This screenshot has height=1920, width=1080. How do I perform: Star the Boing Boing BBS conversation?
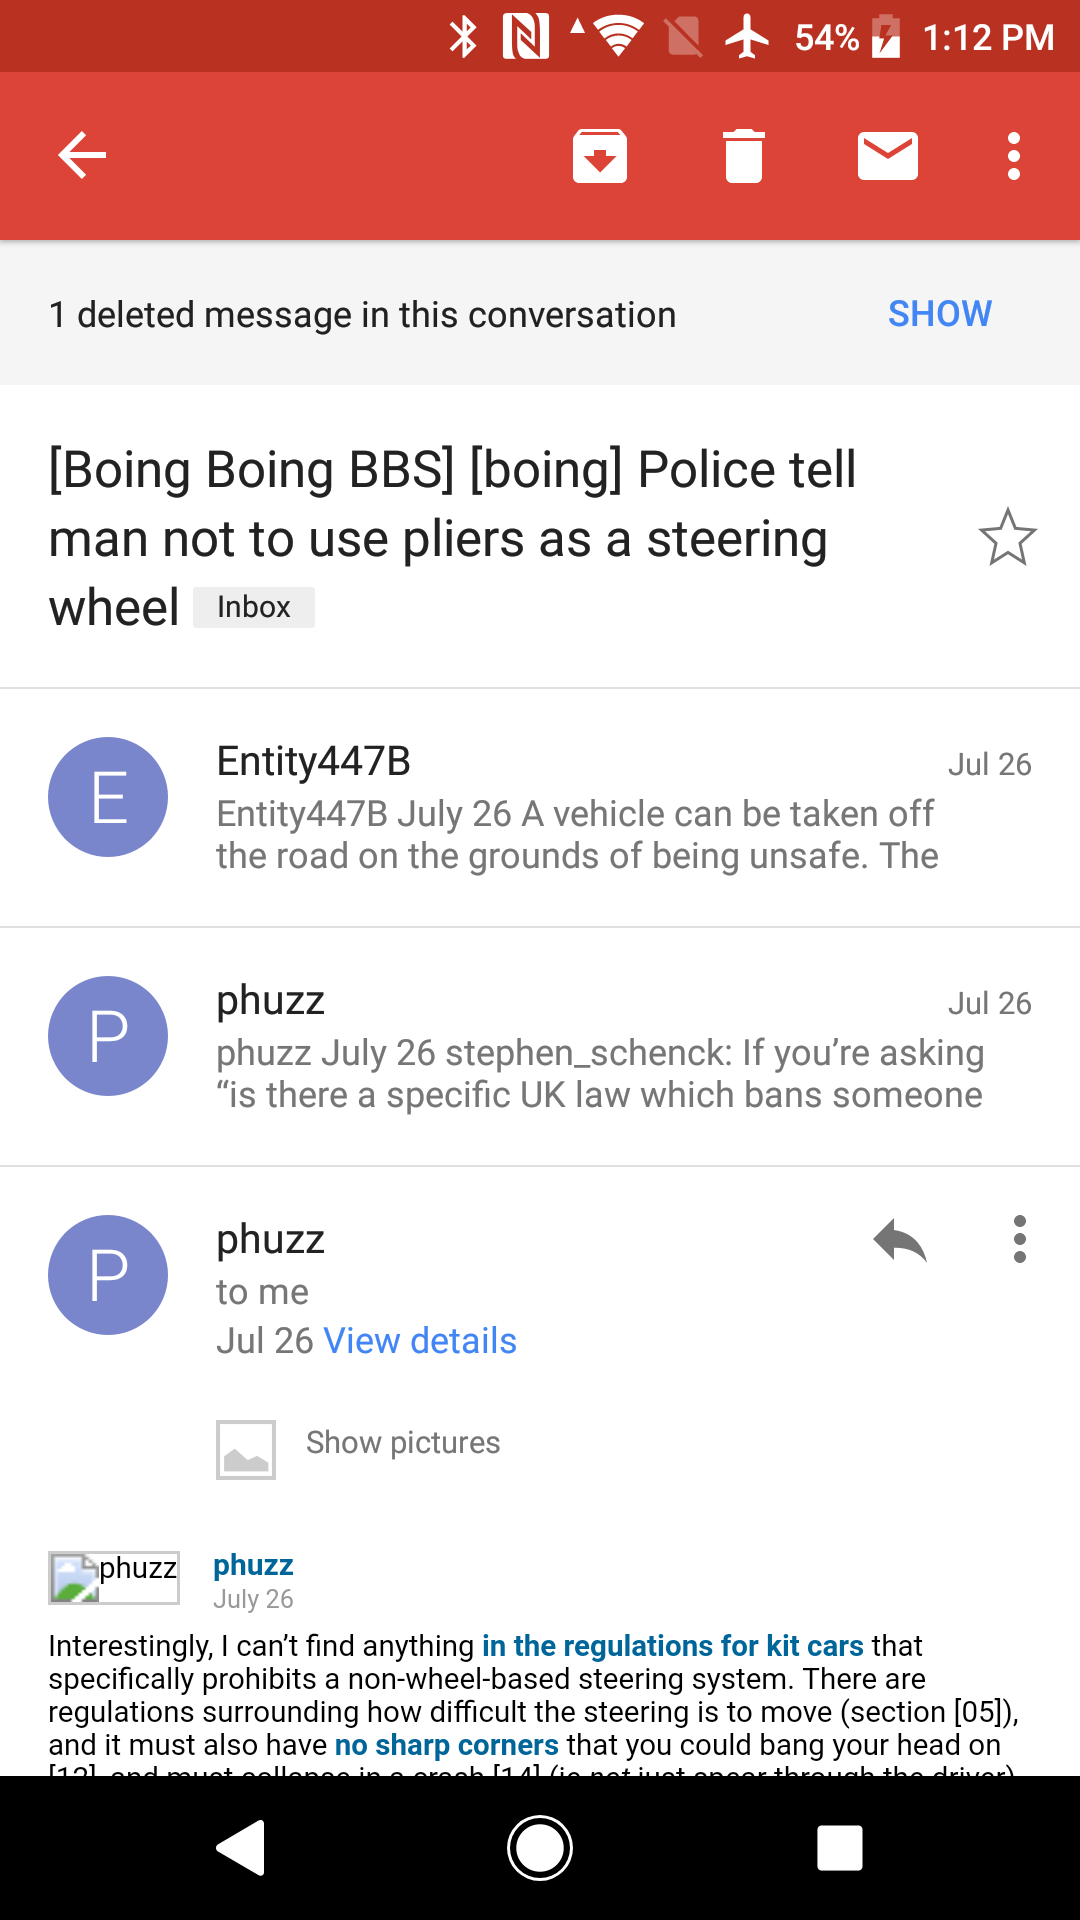pyautogui.click(x=1007, y=537)
